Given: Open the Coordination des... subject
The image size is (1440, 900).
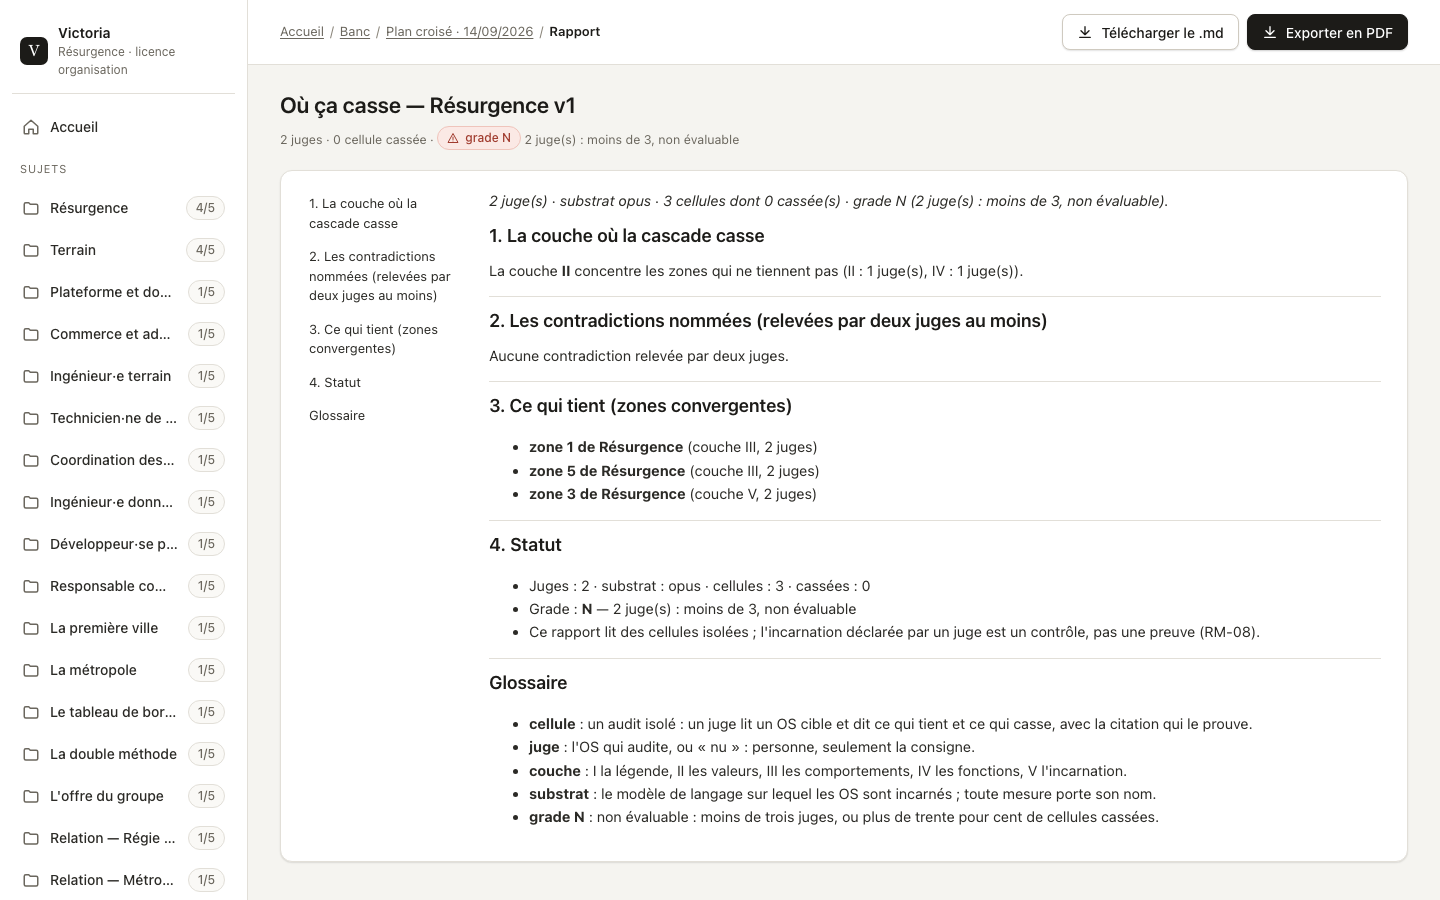Looking at the screenshot, I should click(x=123, y=460).
